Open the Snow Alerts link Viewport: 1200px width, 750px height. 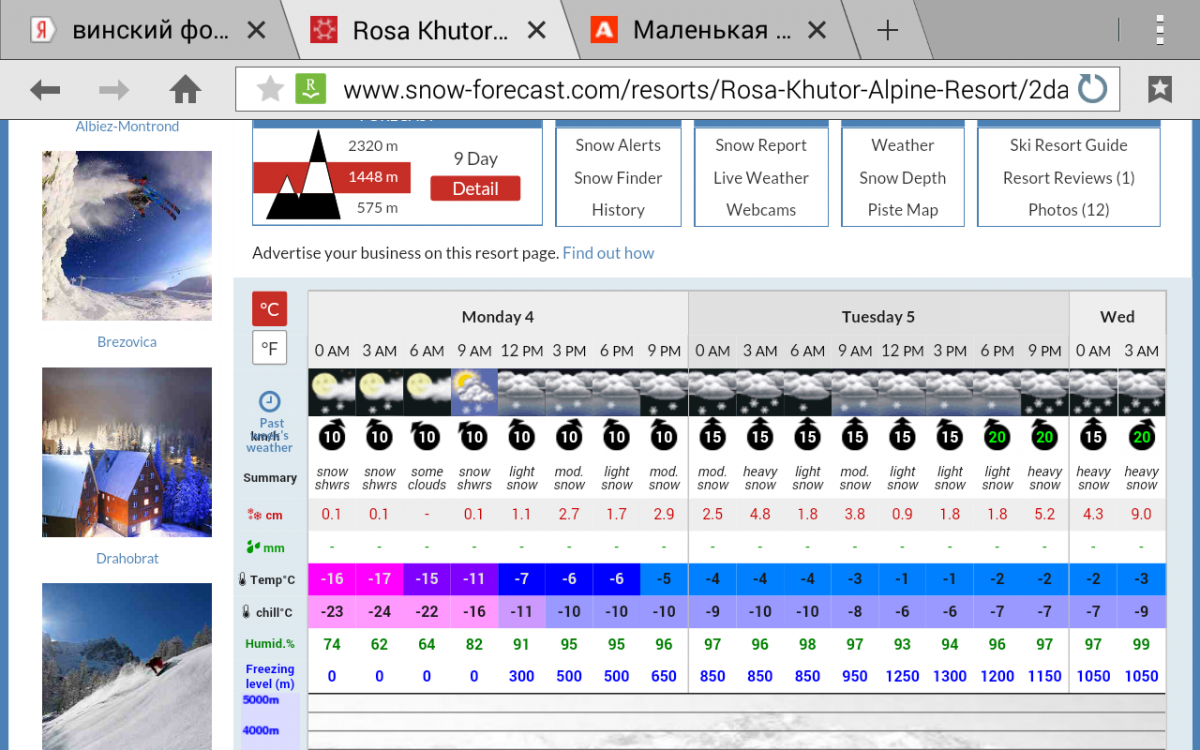pos(618,145)
